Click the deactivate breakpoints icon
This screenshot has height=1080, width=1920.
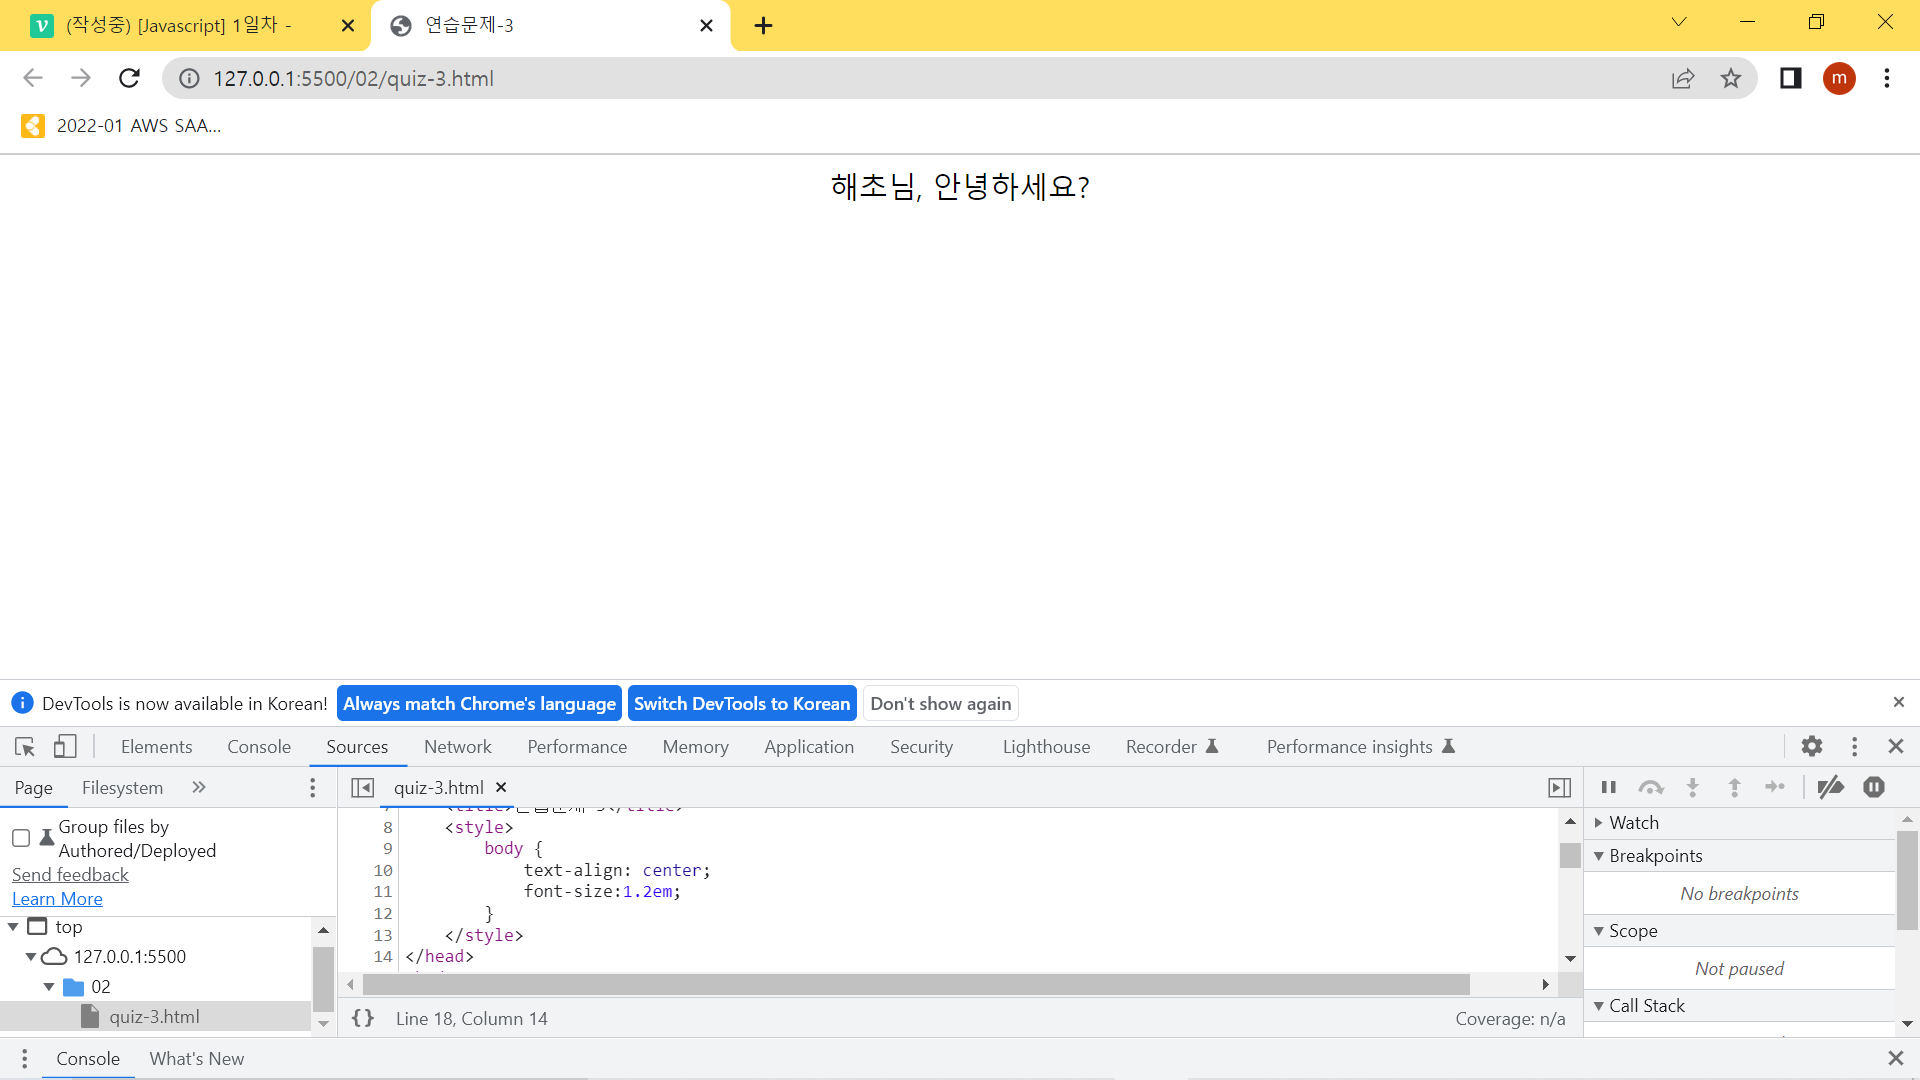click(x=1831, y=788)
